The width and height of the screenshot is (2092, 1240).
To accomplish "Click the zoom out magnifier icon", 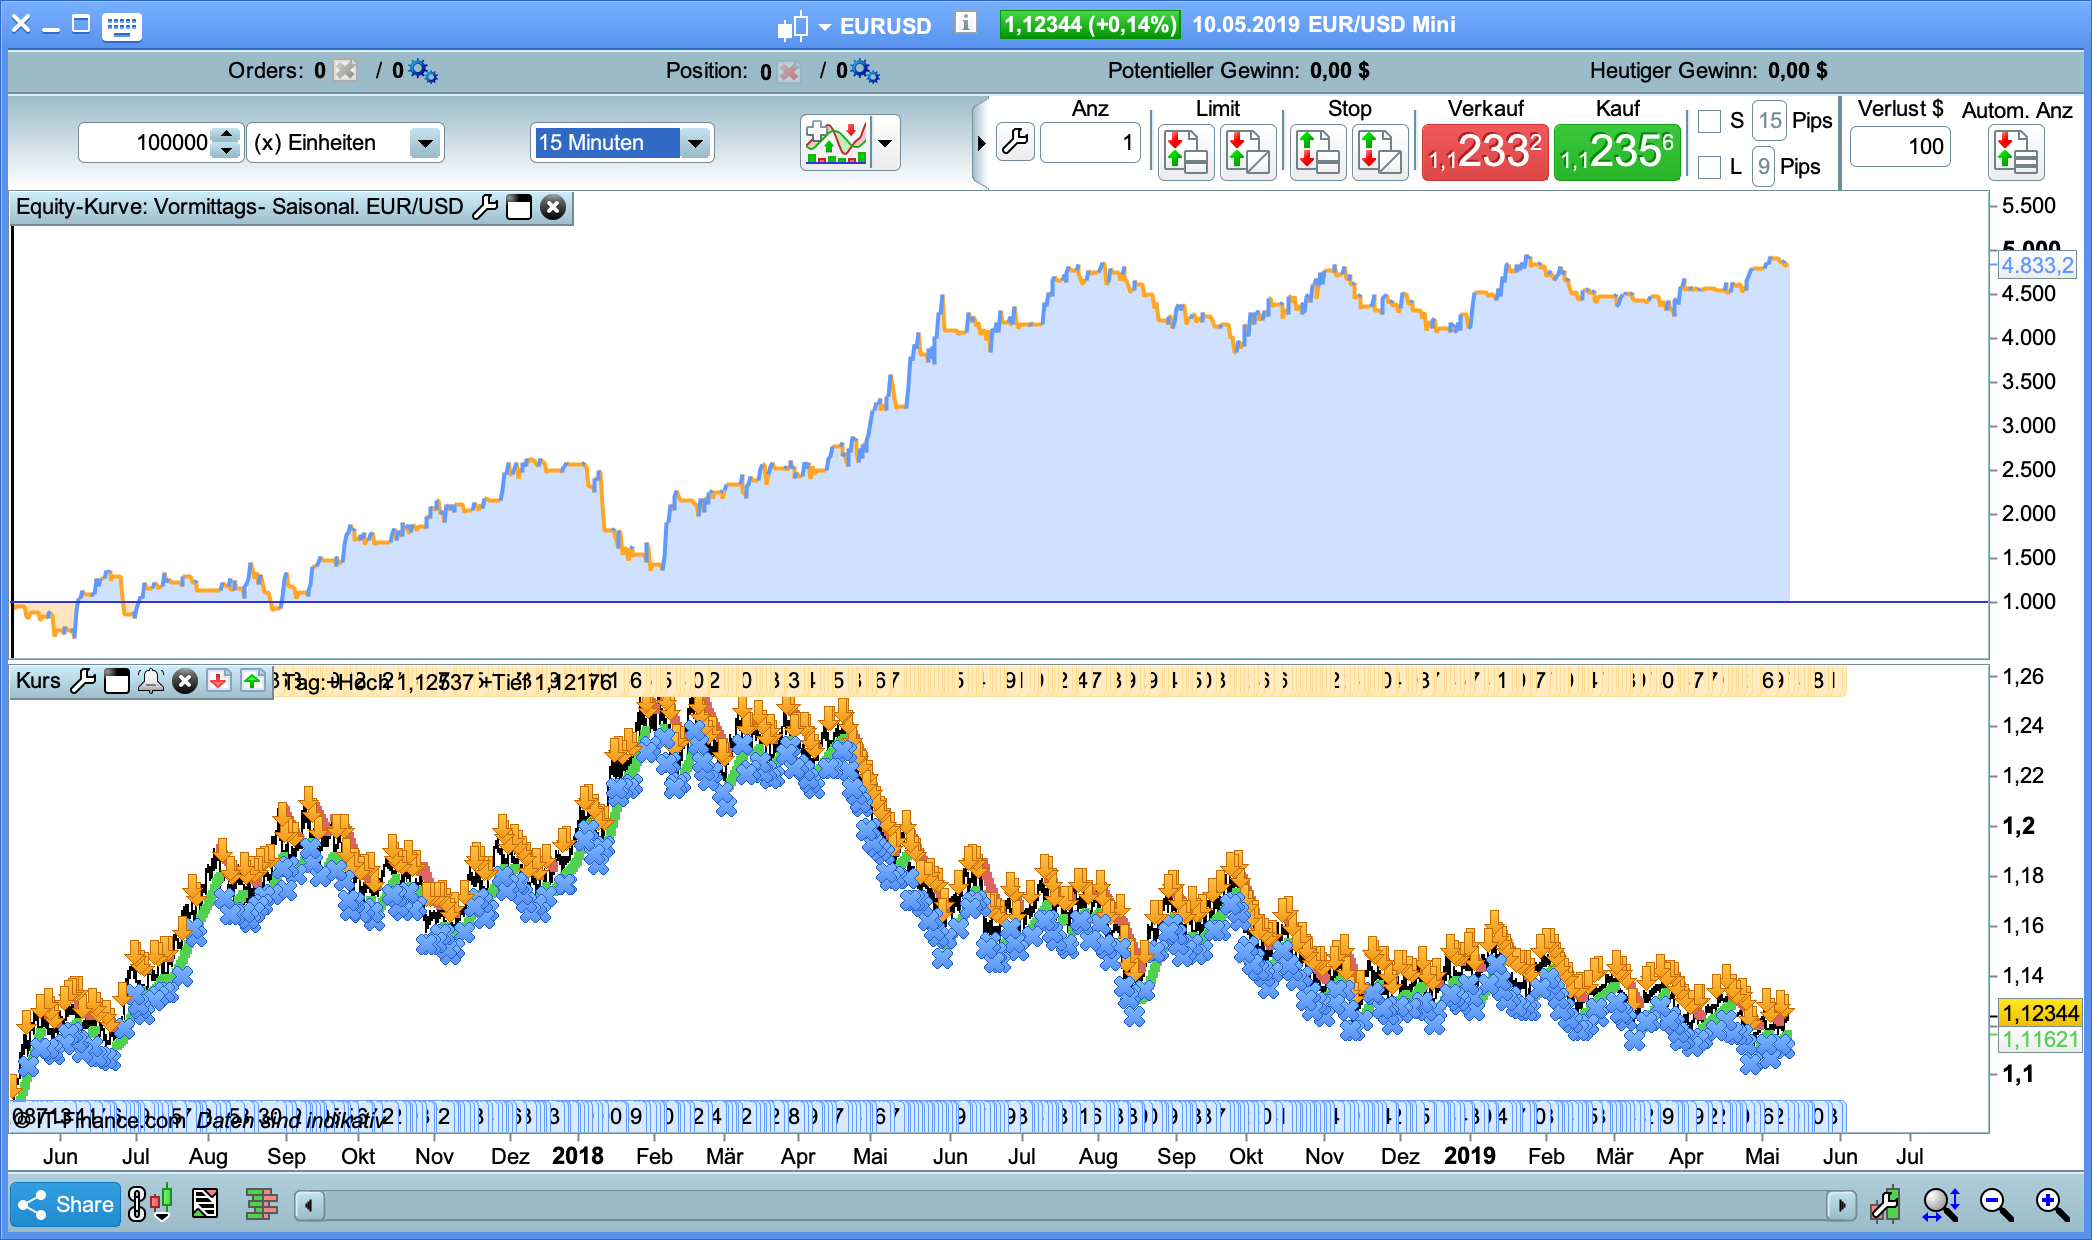I will click(x=1996, y=1204).
